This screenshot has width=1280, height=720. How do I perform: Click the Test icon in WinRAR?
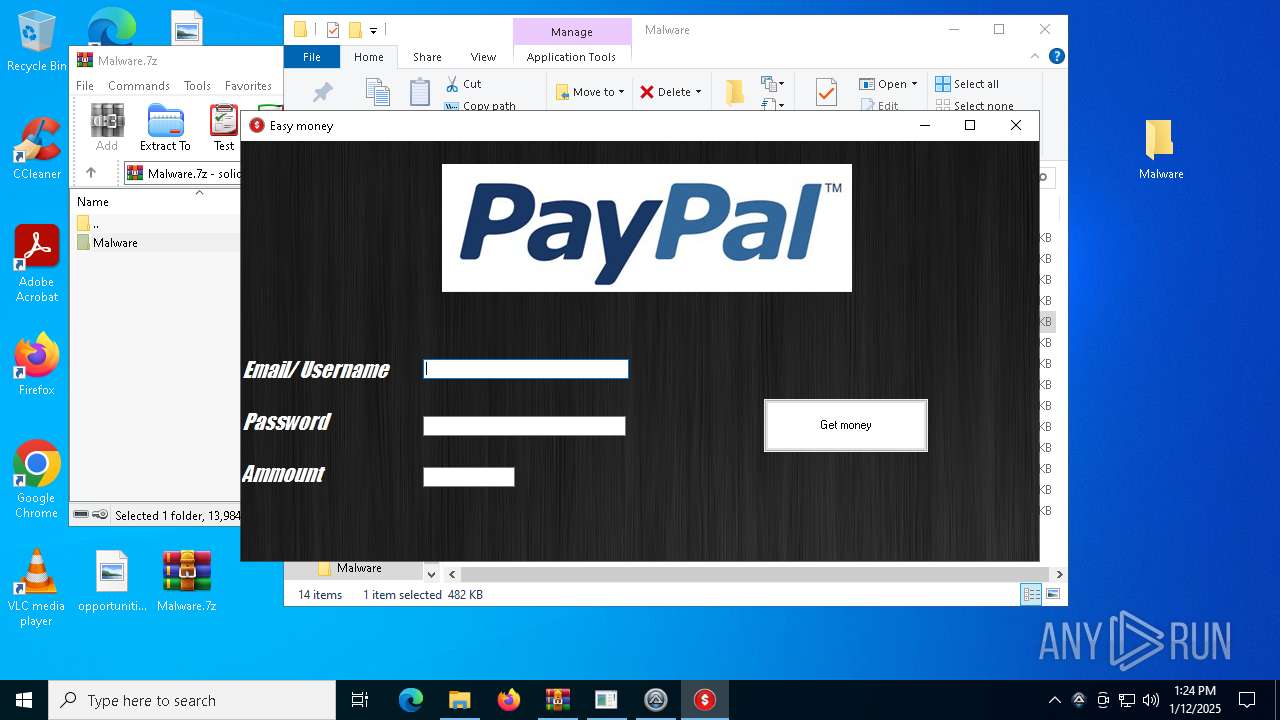coord(224,128)
